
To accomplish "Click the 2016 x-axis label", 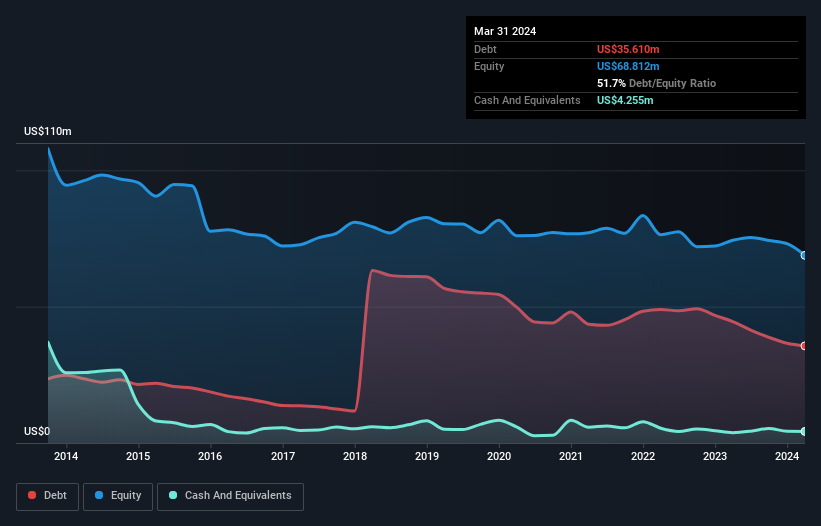I will coord(210,456).
